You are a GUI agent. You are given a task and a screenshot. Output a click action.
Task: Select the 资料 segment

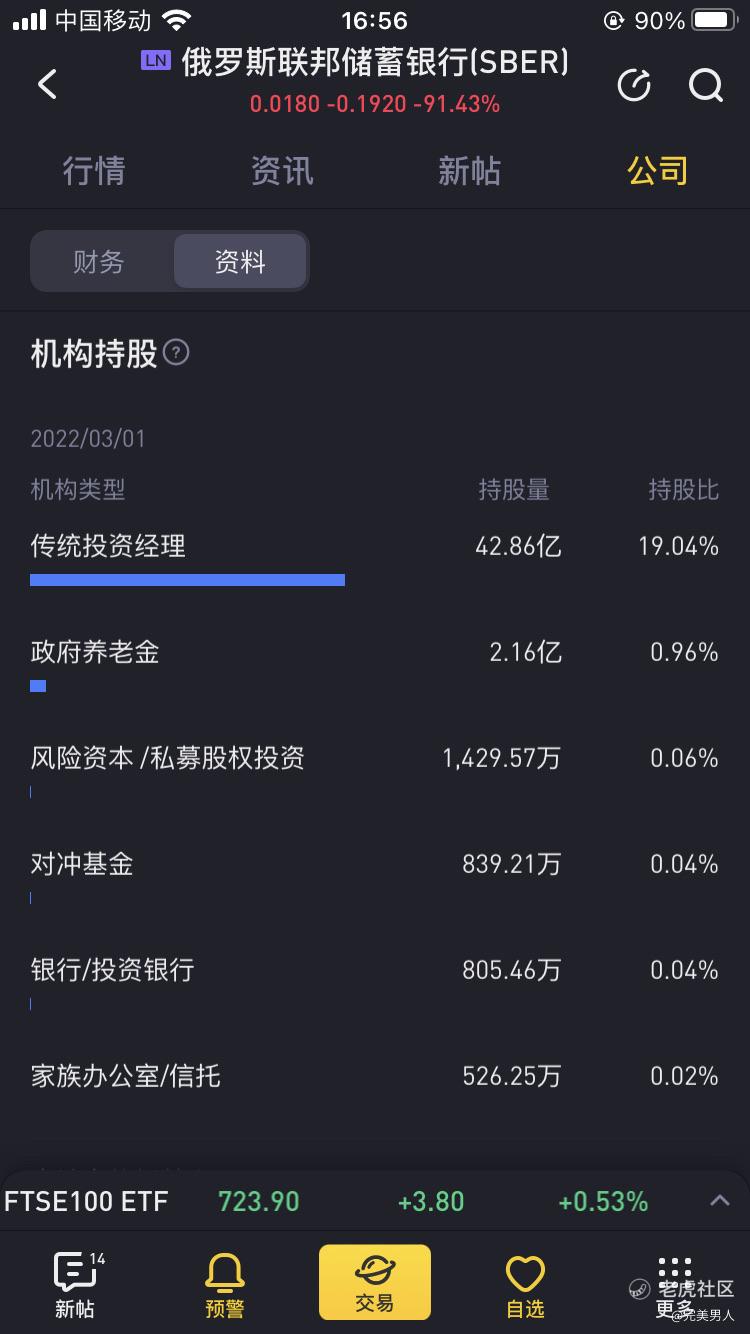click(x=240, y=262)
